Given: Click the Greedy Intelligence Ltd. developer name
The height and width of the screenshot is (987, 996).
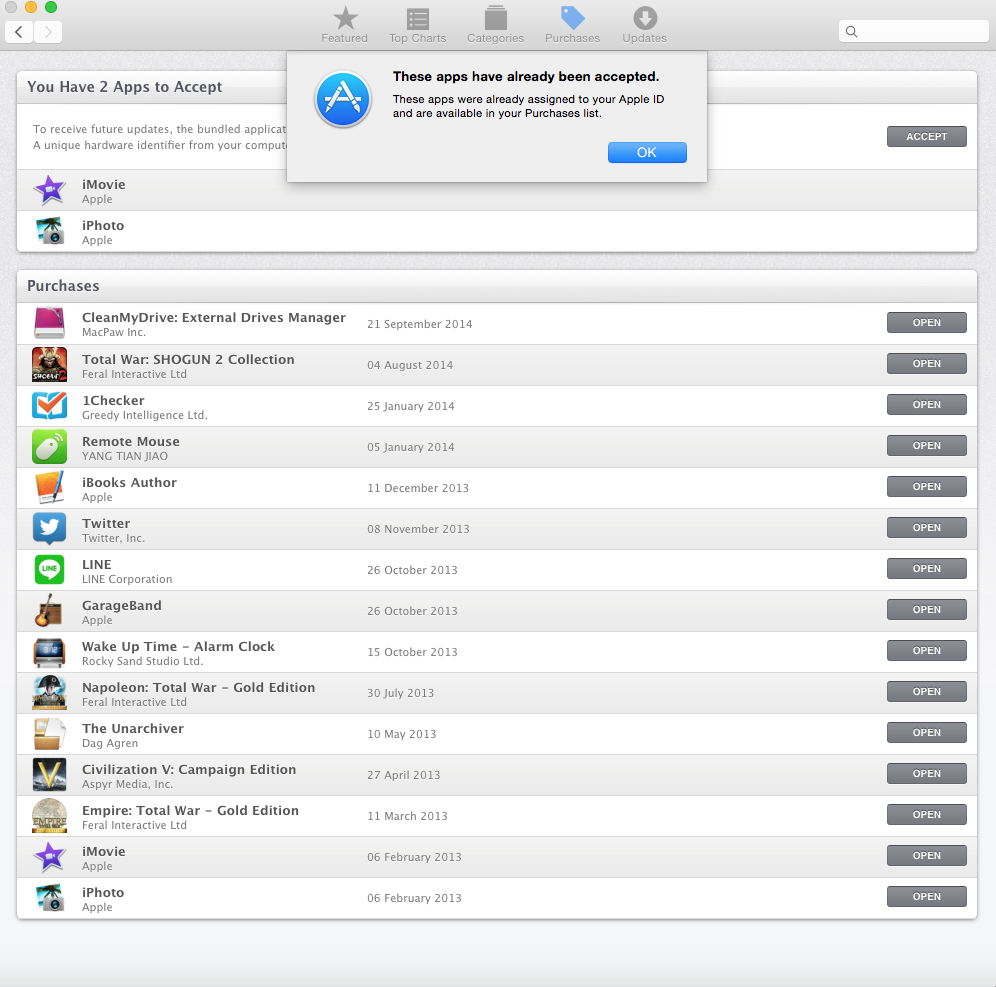Looking at the screenshot, I should [144, 415].
